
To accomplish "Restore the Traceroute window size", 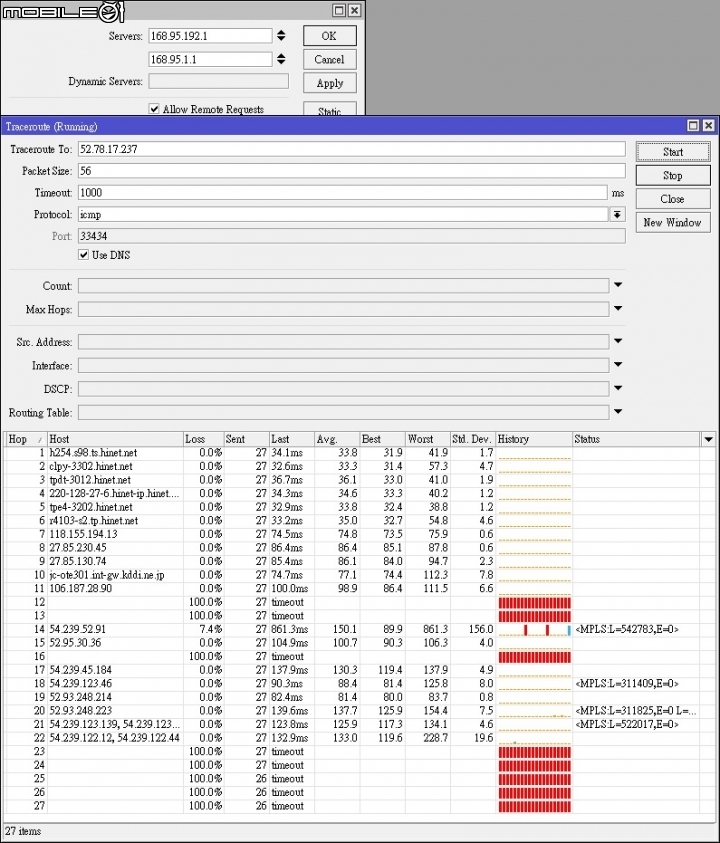I will (x=694, y=126).
